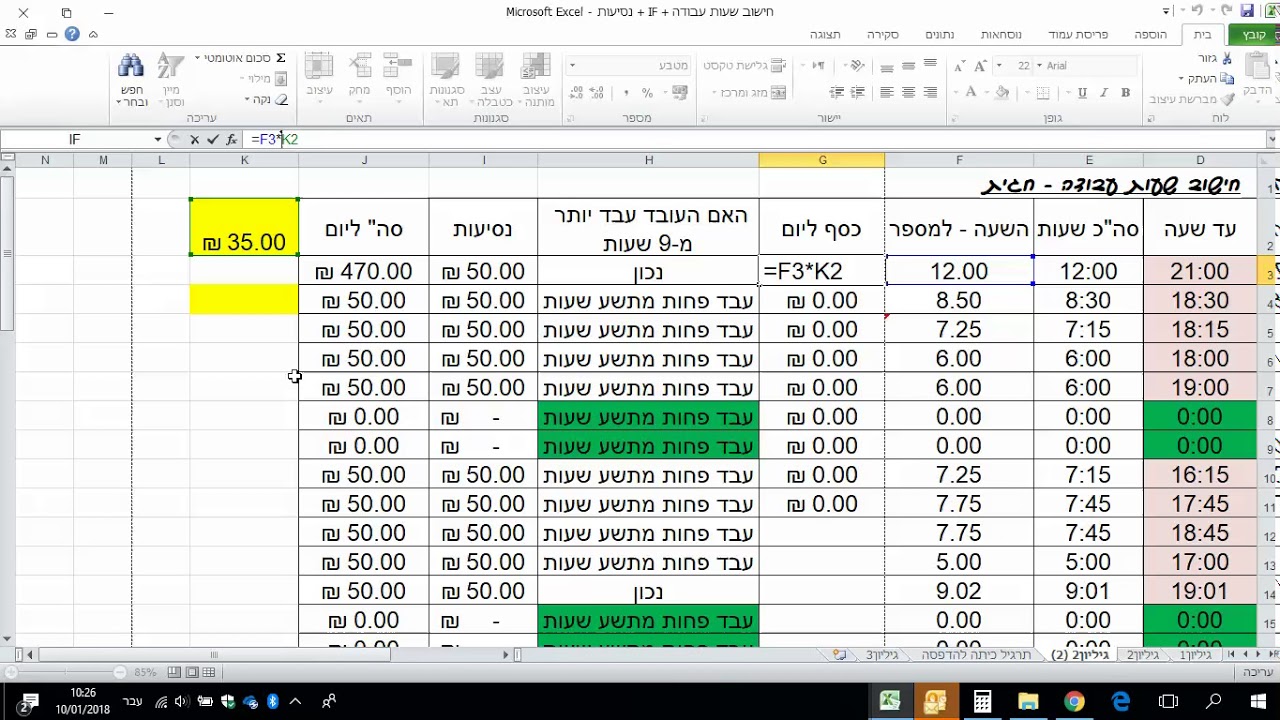Screen dimensions: 1280x720
Task: Switch to sheet tab גיליון2
Action: coord(1143,655)
